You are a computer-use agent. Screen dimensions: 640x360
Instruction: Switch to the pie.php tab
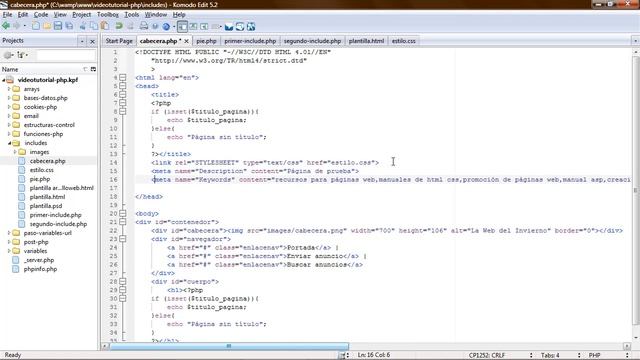206,41
